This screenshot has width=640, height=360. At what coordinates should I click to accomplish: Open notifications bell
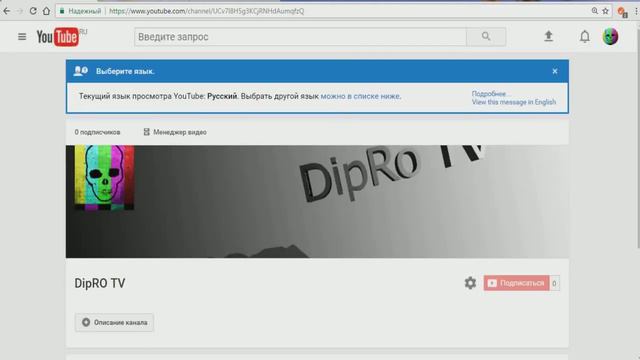(585, 37)
